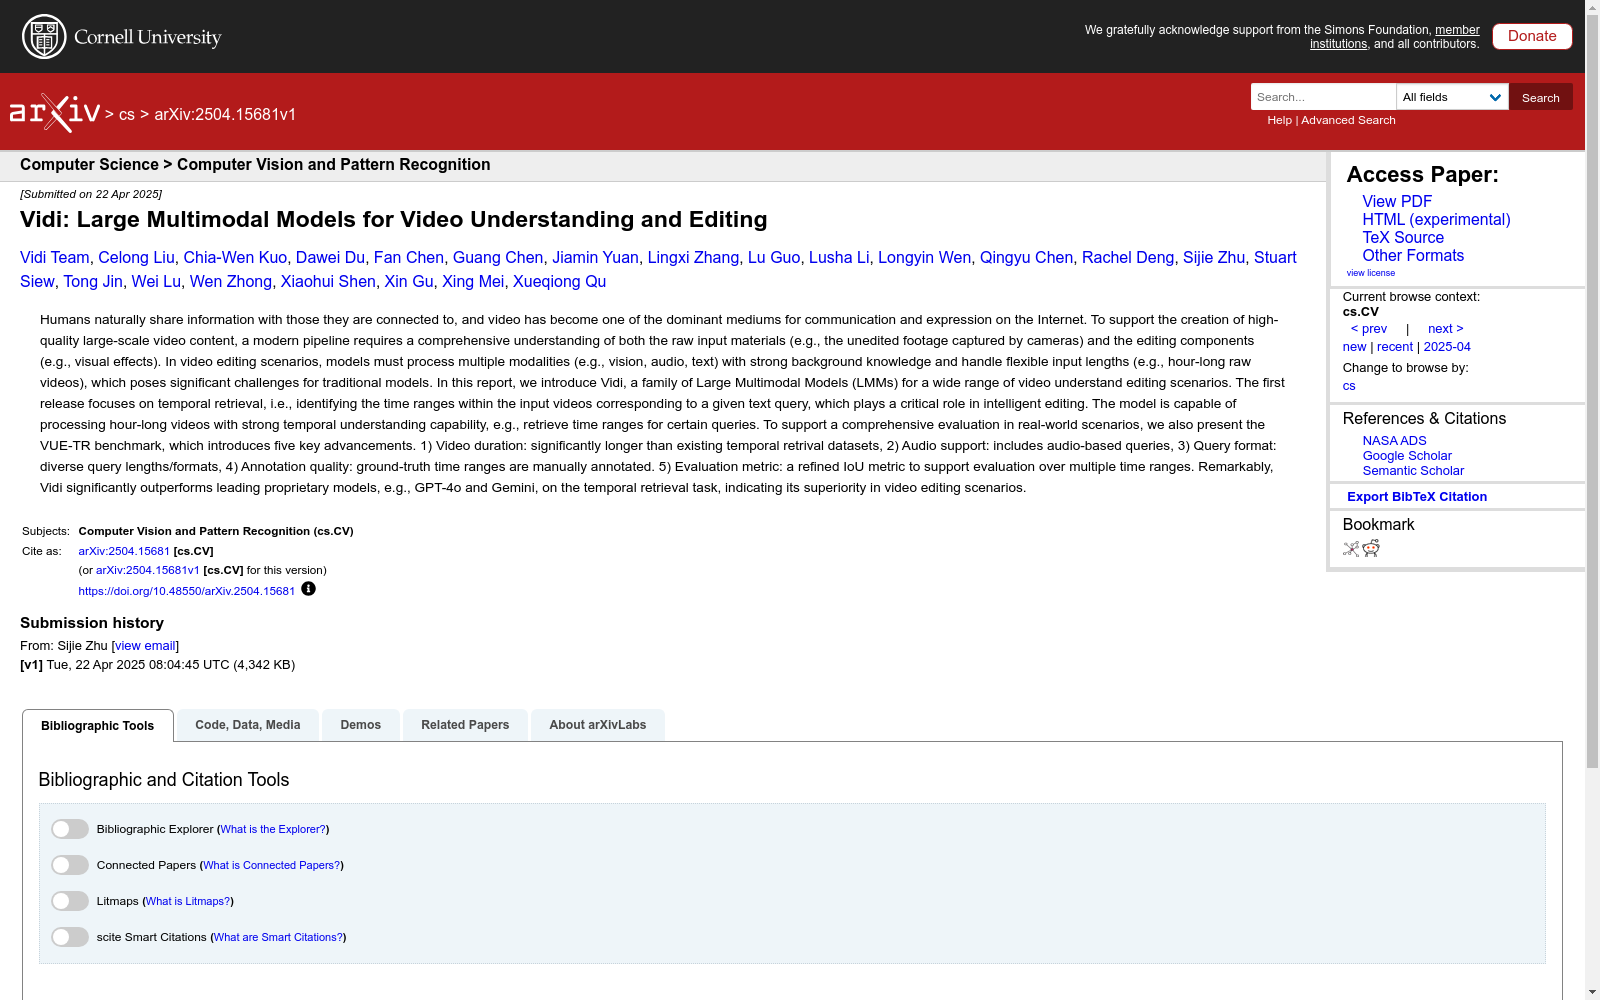Image resolution: width=1600 pixels, height=1000 pixels.
Task: Open the Demos tab
Action: [361, 725]
